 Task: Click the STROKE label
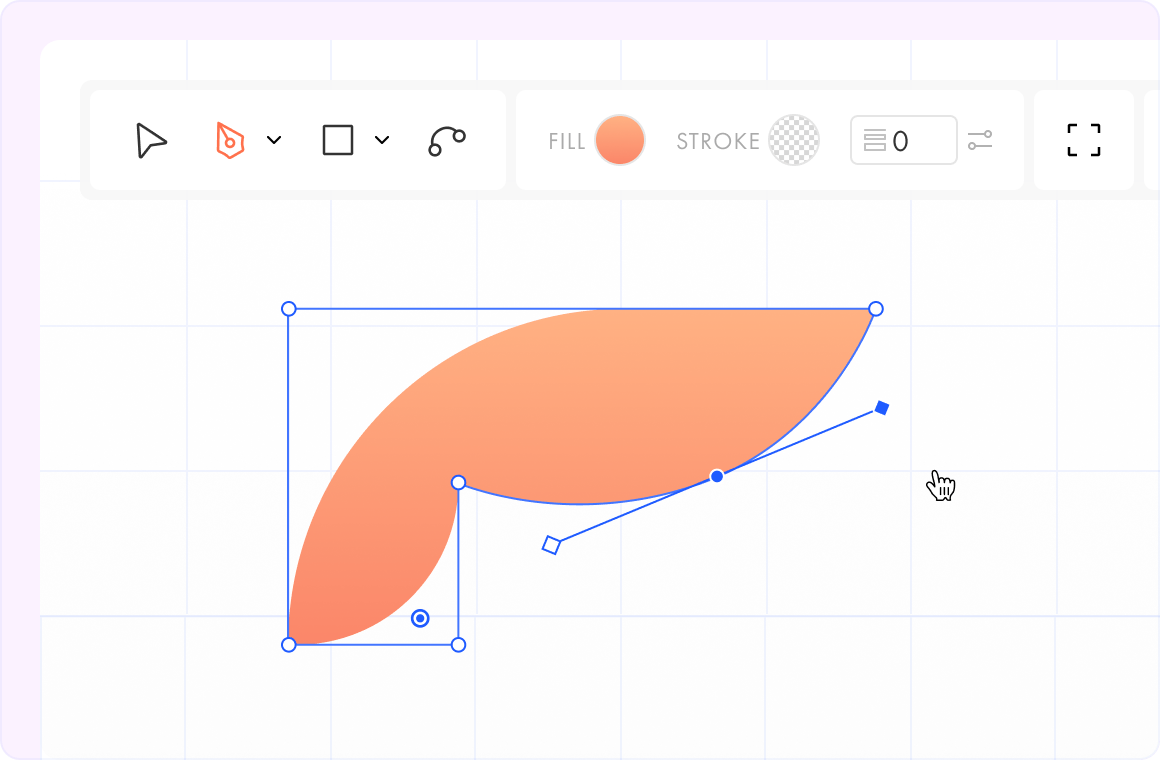[x=718, y=141]
